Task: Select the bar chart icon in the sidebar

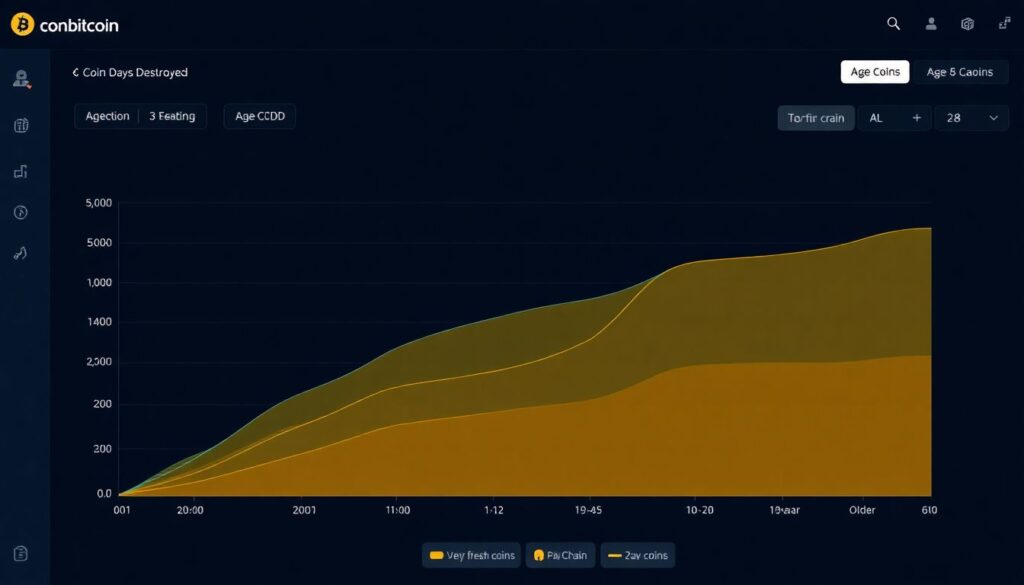Action: [x=20, y=171]
